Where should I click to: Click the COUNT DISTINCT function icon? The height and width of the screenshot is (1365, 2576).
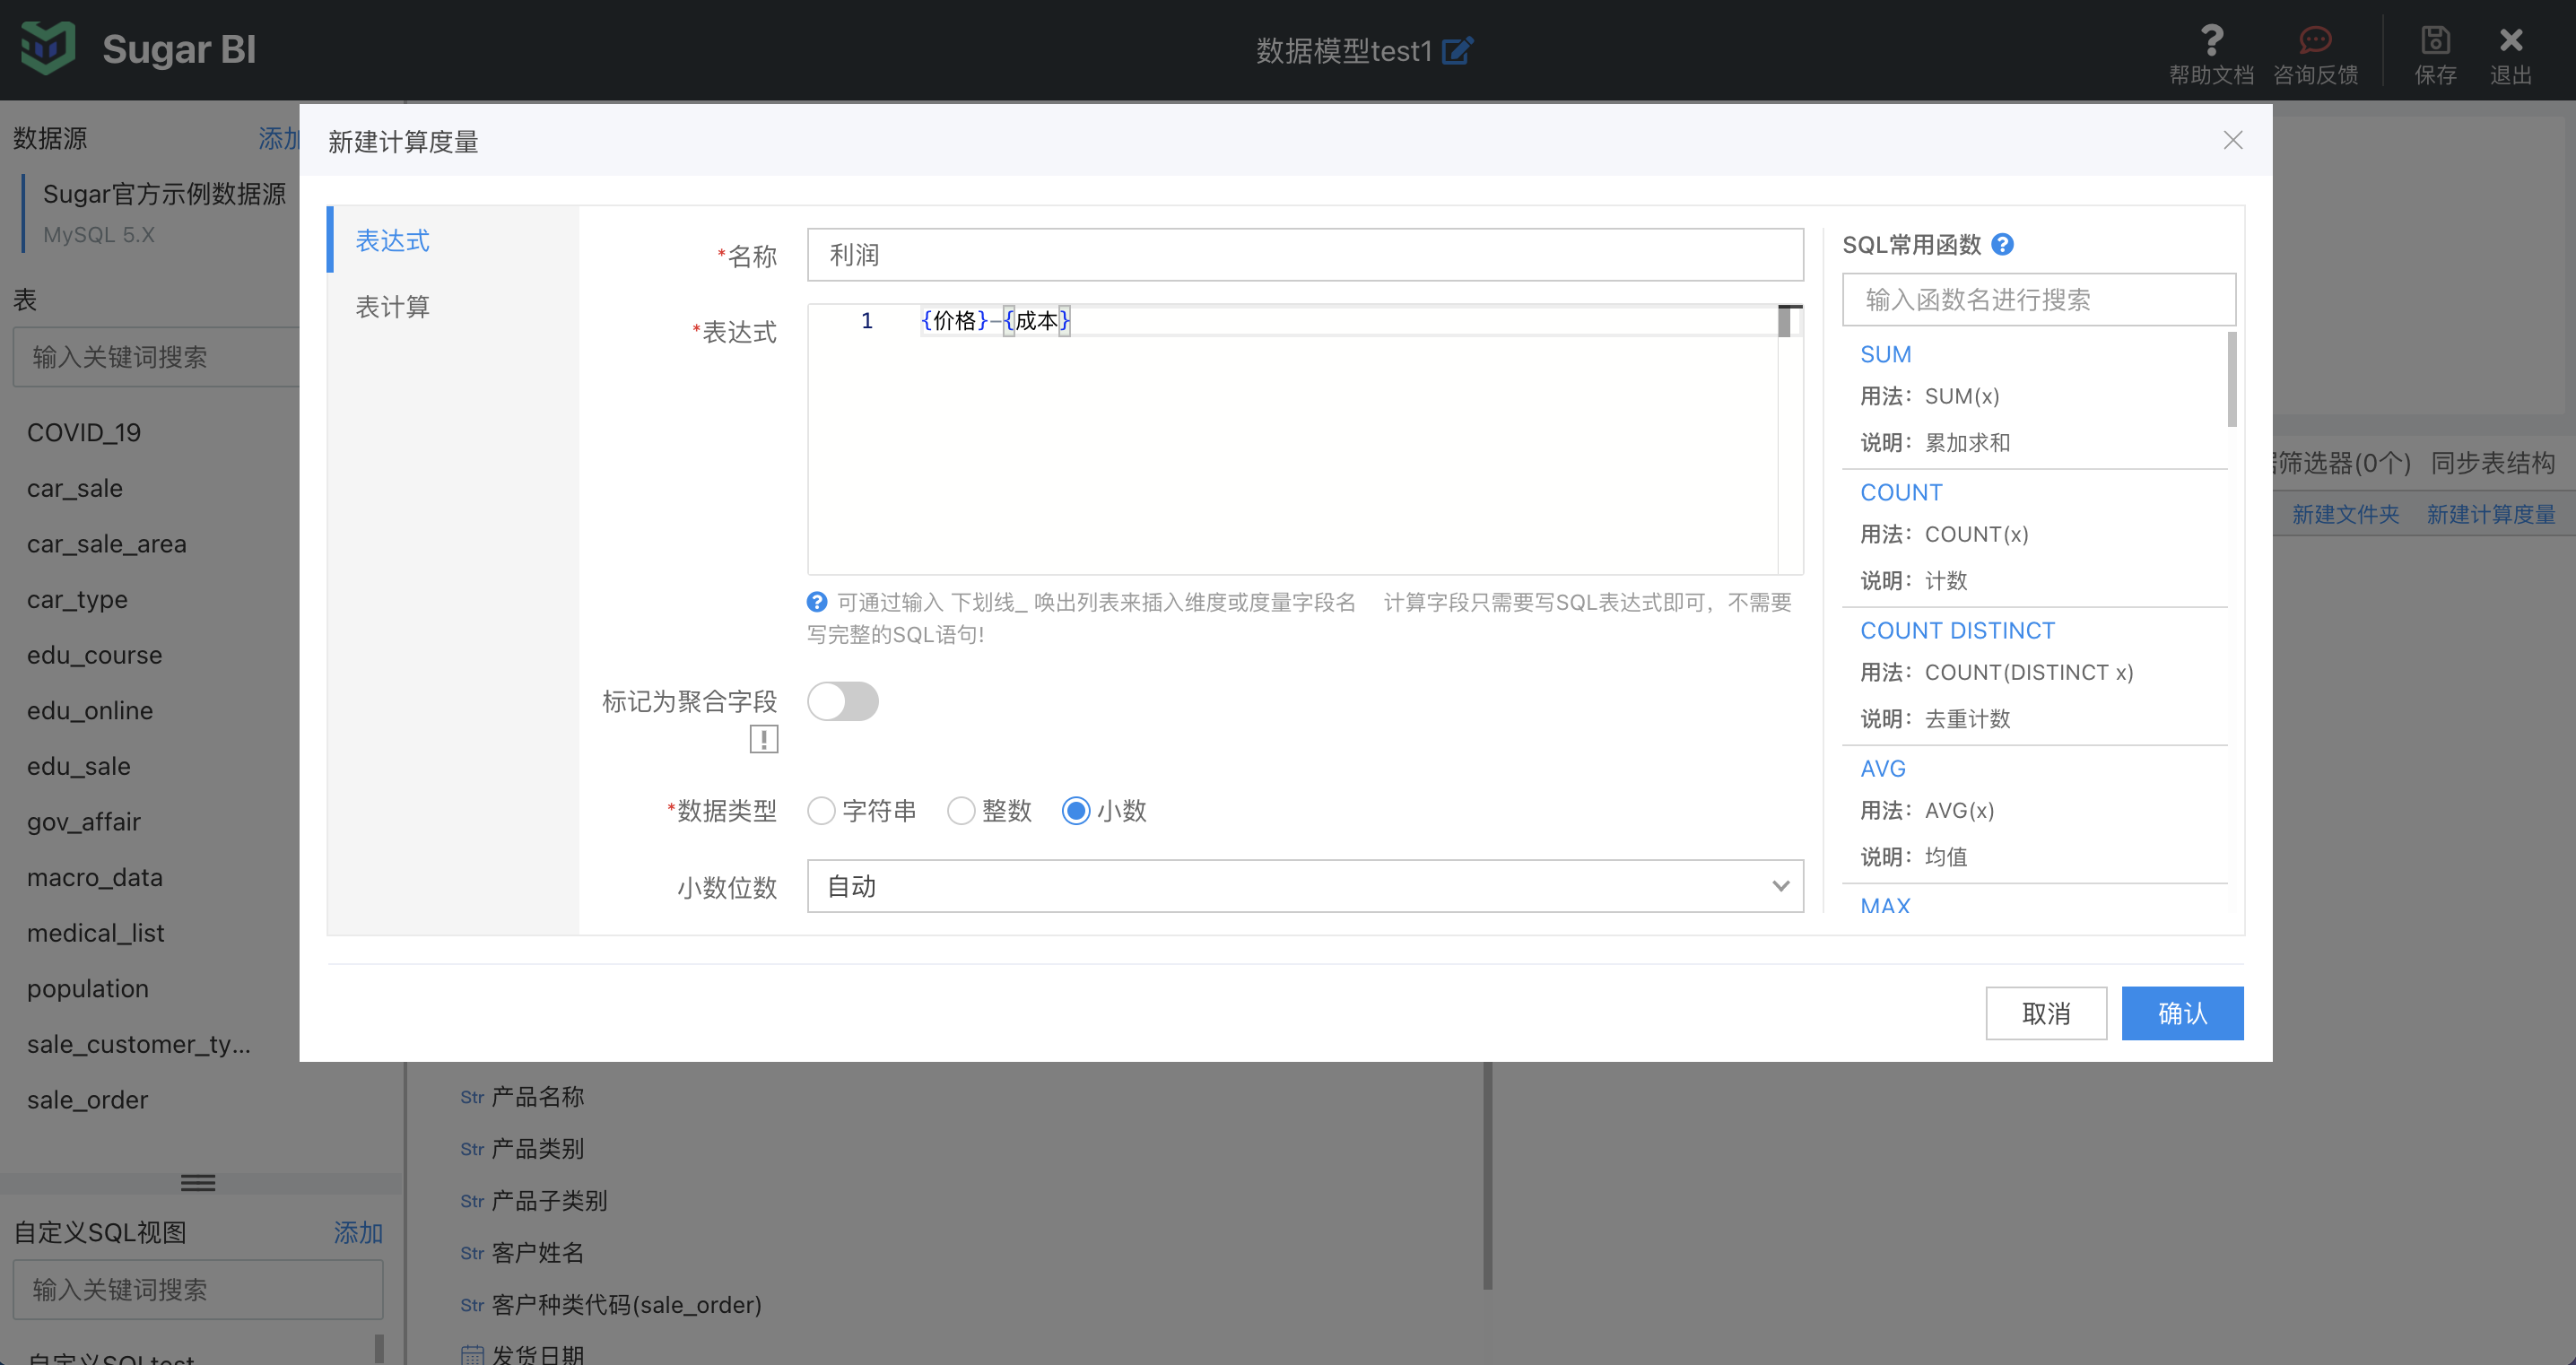click(x=1954, y=630)
